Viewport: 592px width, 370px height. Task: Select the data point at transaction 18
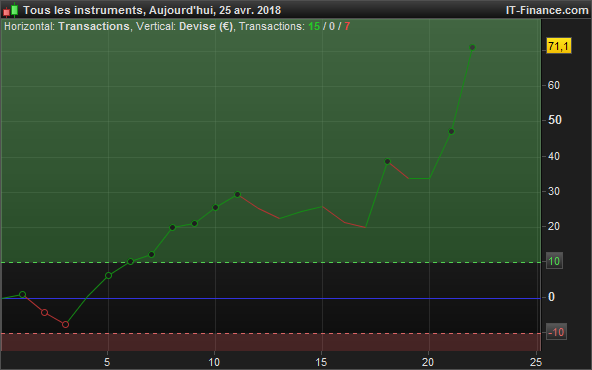(x=387, y=162)
